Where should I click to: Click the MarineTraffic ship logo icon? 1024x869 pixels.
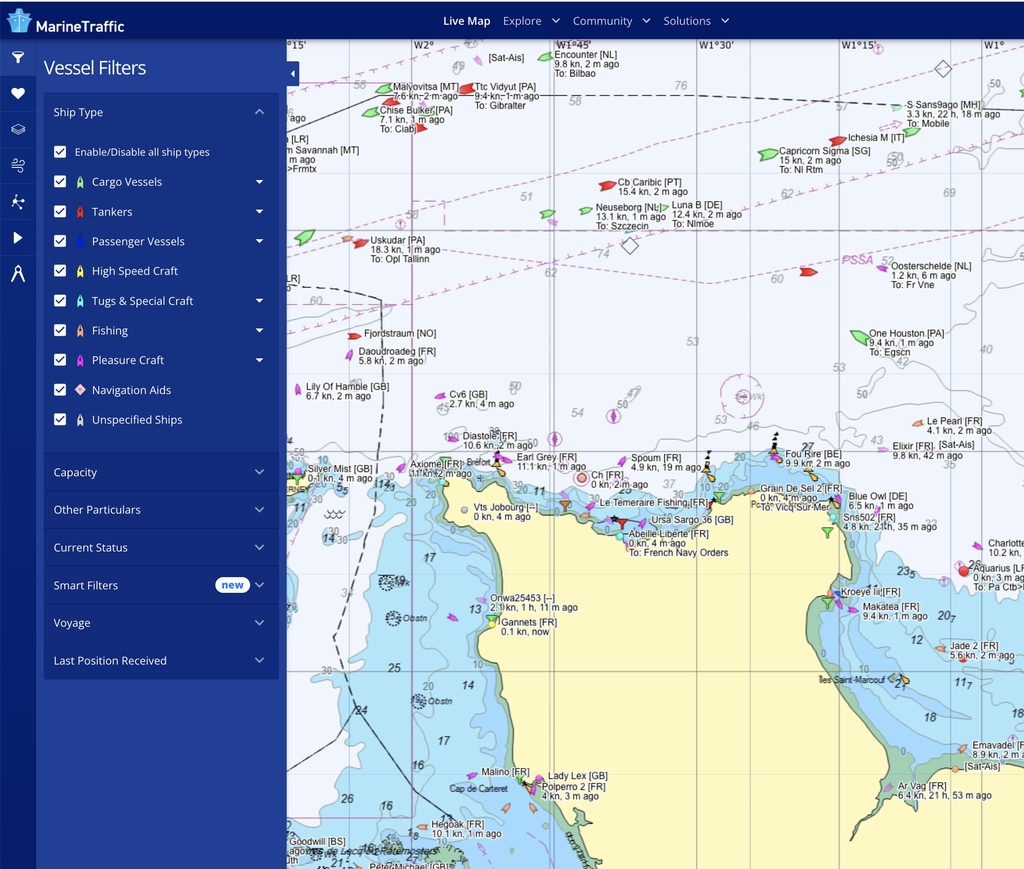(19, 21)
